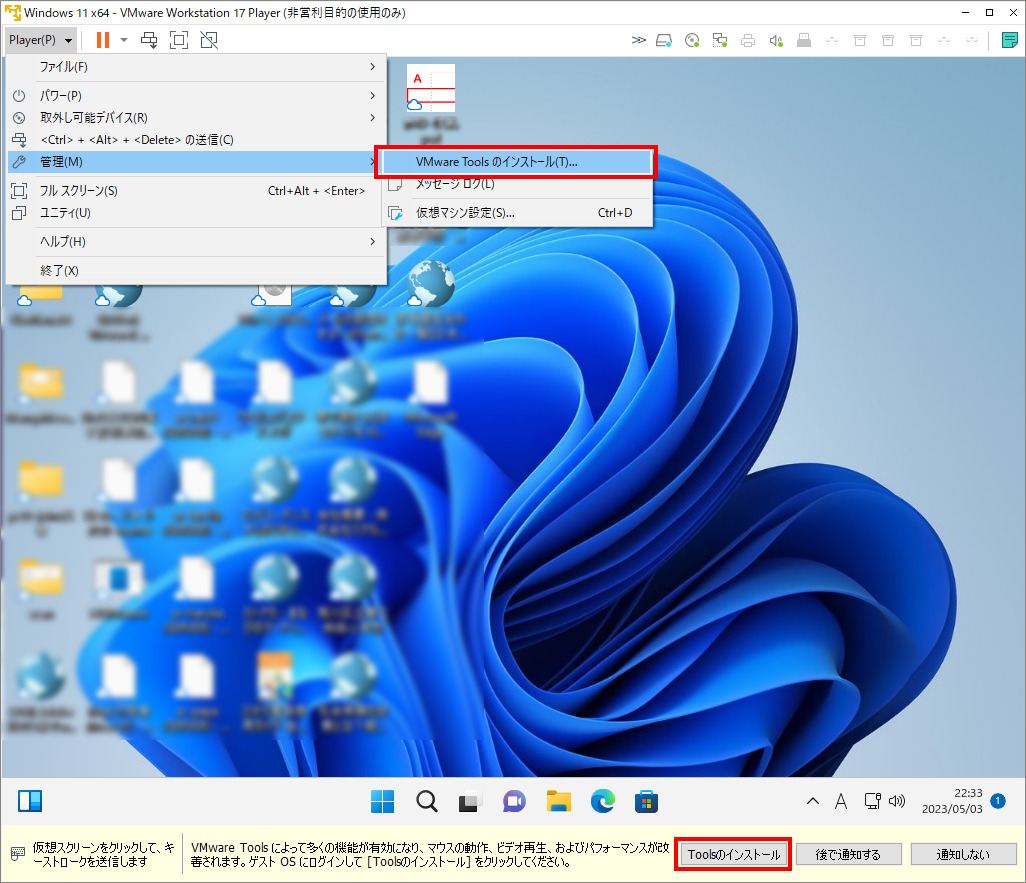Click the Unity mode toolbar icon

pos(208,40)
